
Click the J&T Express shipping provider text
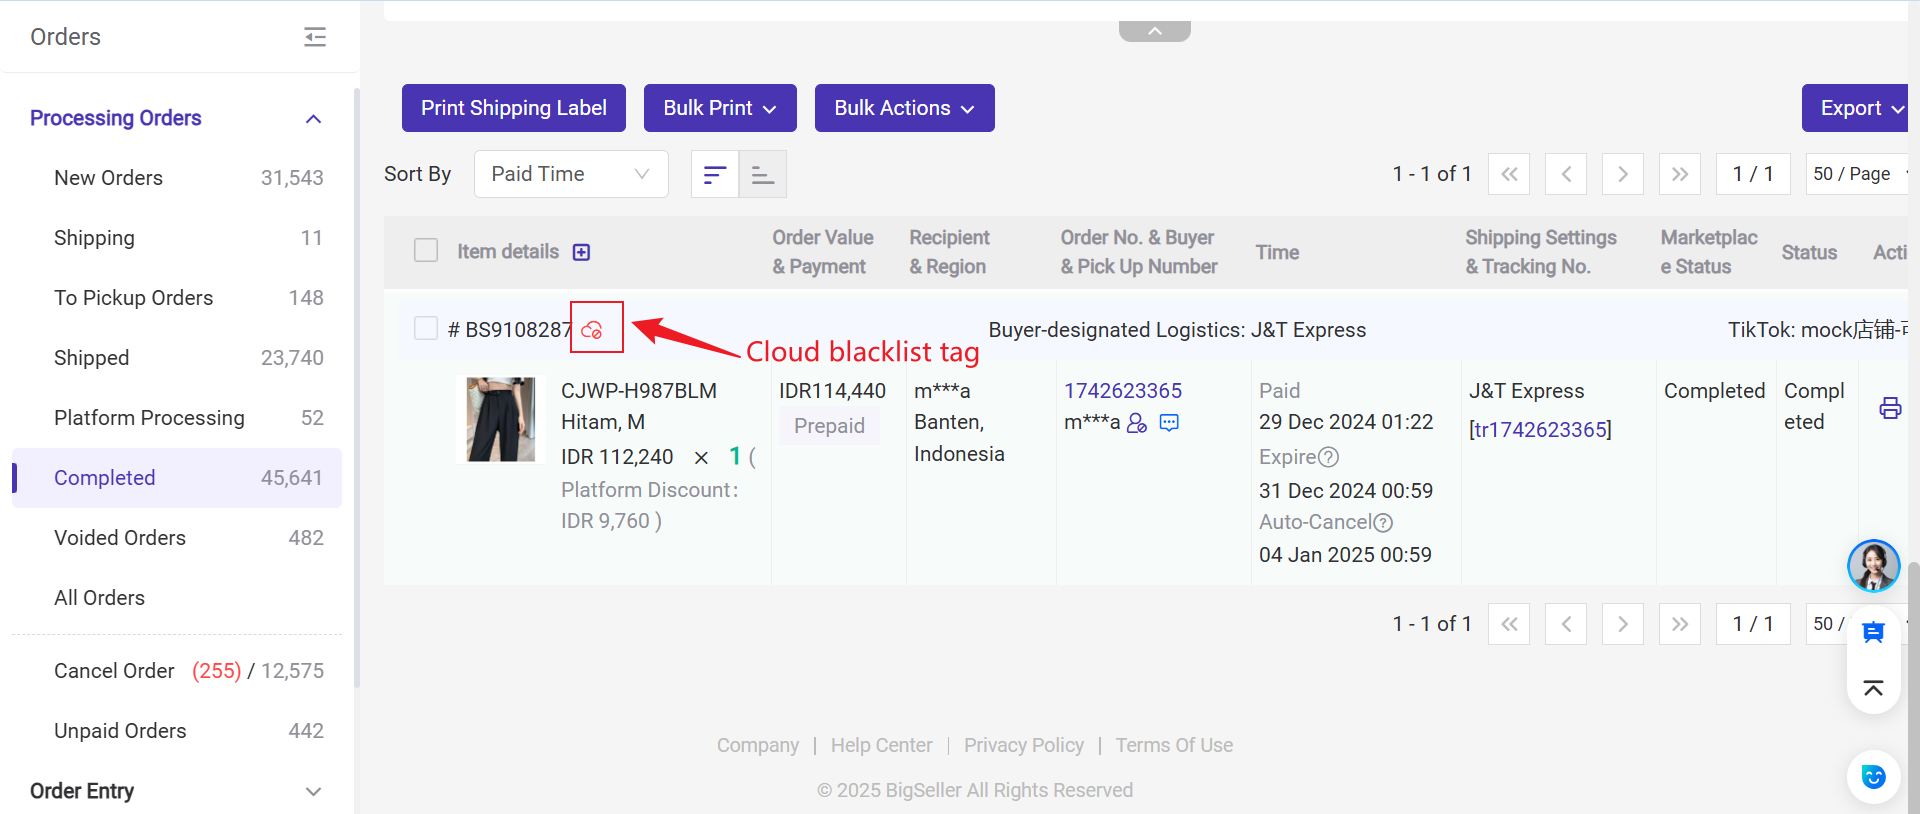point(1526,391)
